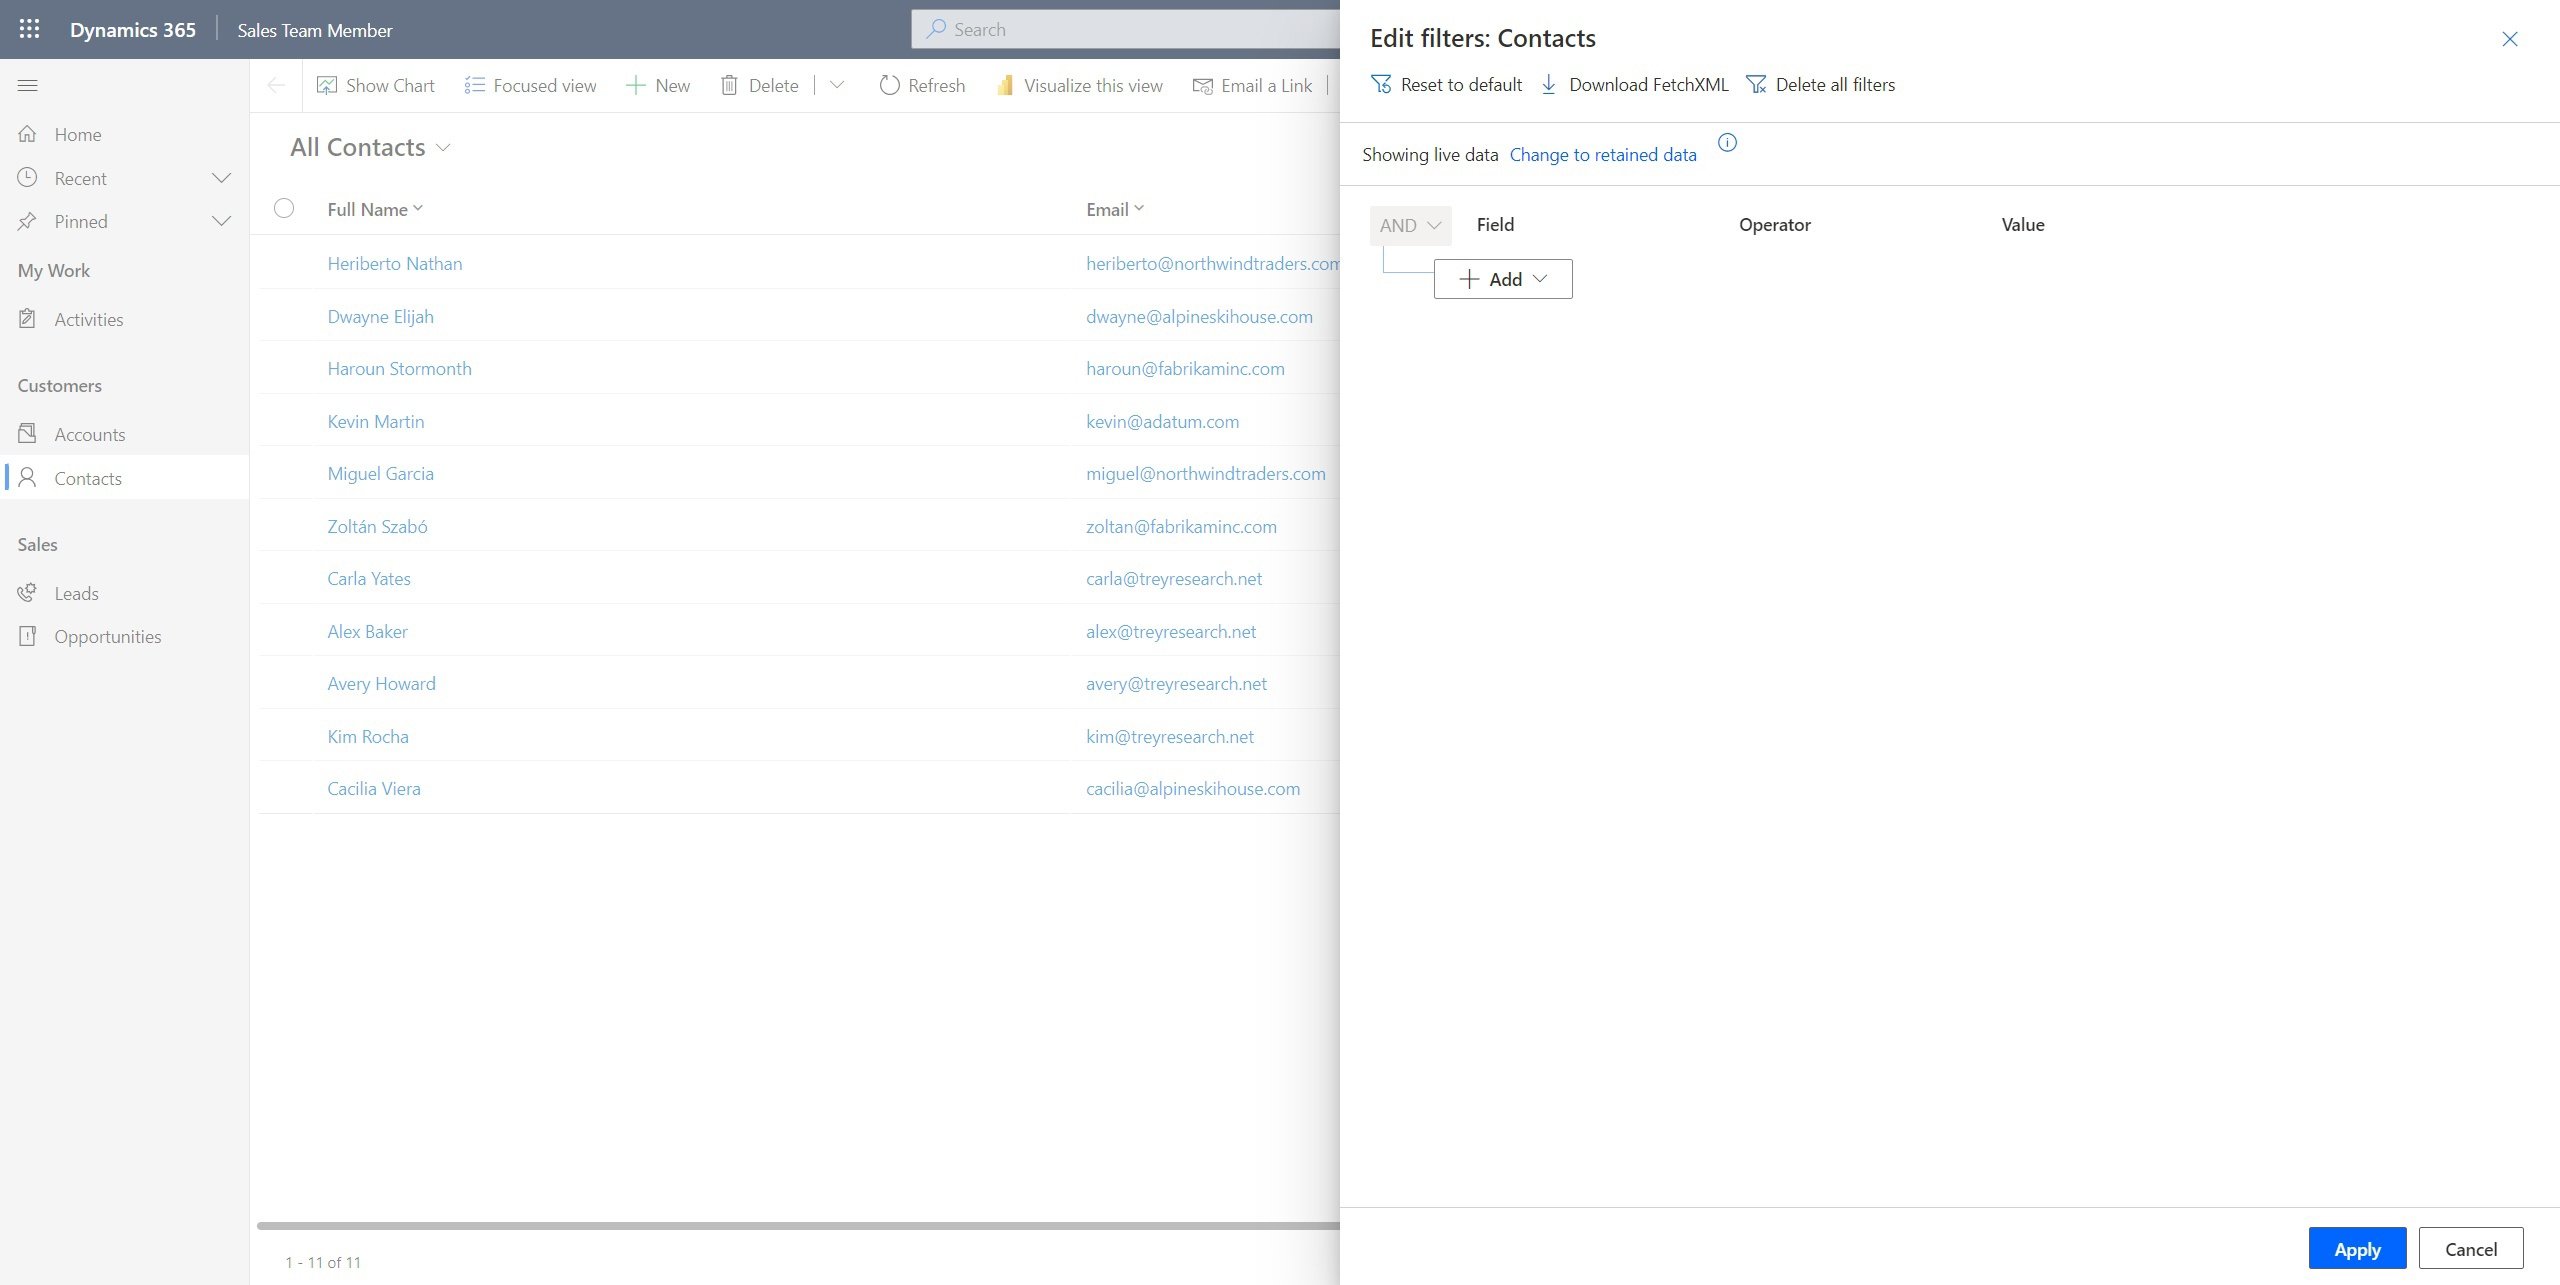Open Activities in the sidebar
Viewport: 2560px width, 1285px height.
(x=89, y=319)
